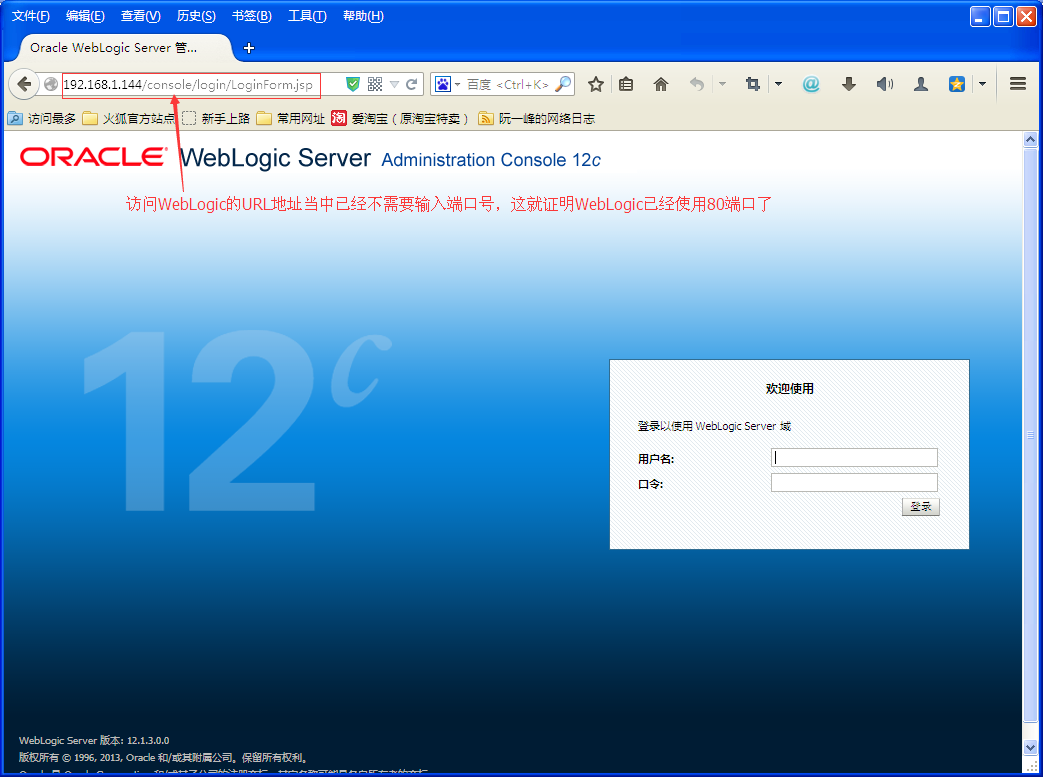Expand the undo arrow dropdown
The height and width of the screenshot is (777, 1043).
click(722, 84)
